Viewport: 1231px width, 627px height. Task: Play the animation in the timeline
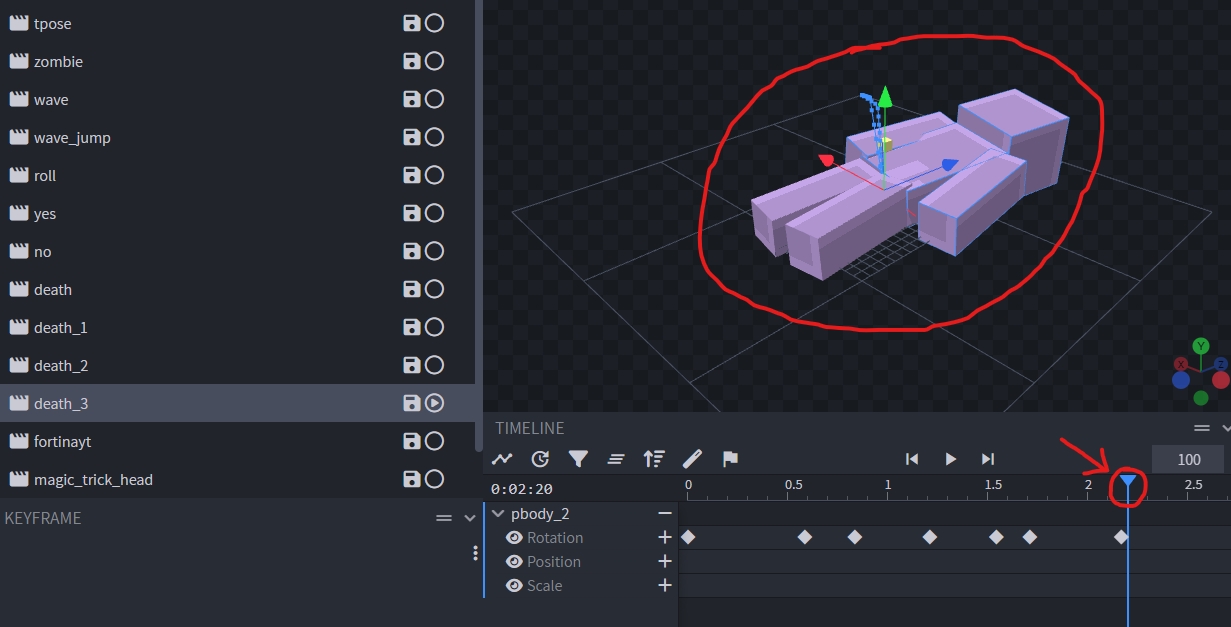(950, 459)
